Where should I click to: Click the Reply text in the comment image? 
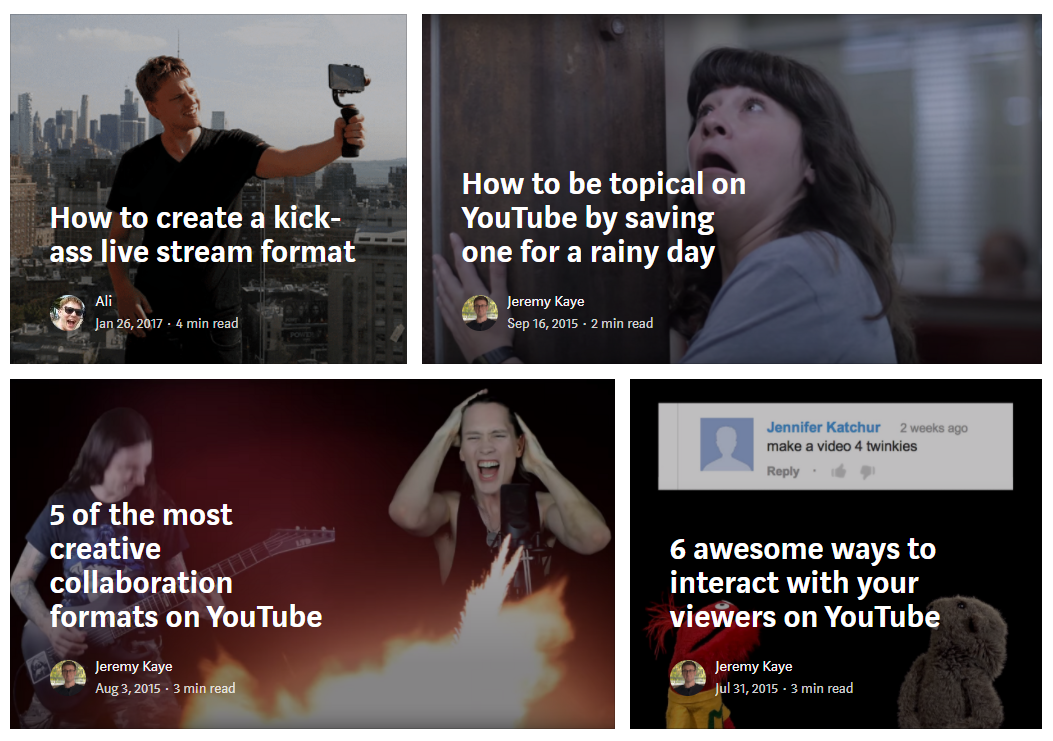(783, 471)
